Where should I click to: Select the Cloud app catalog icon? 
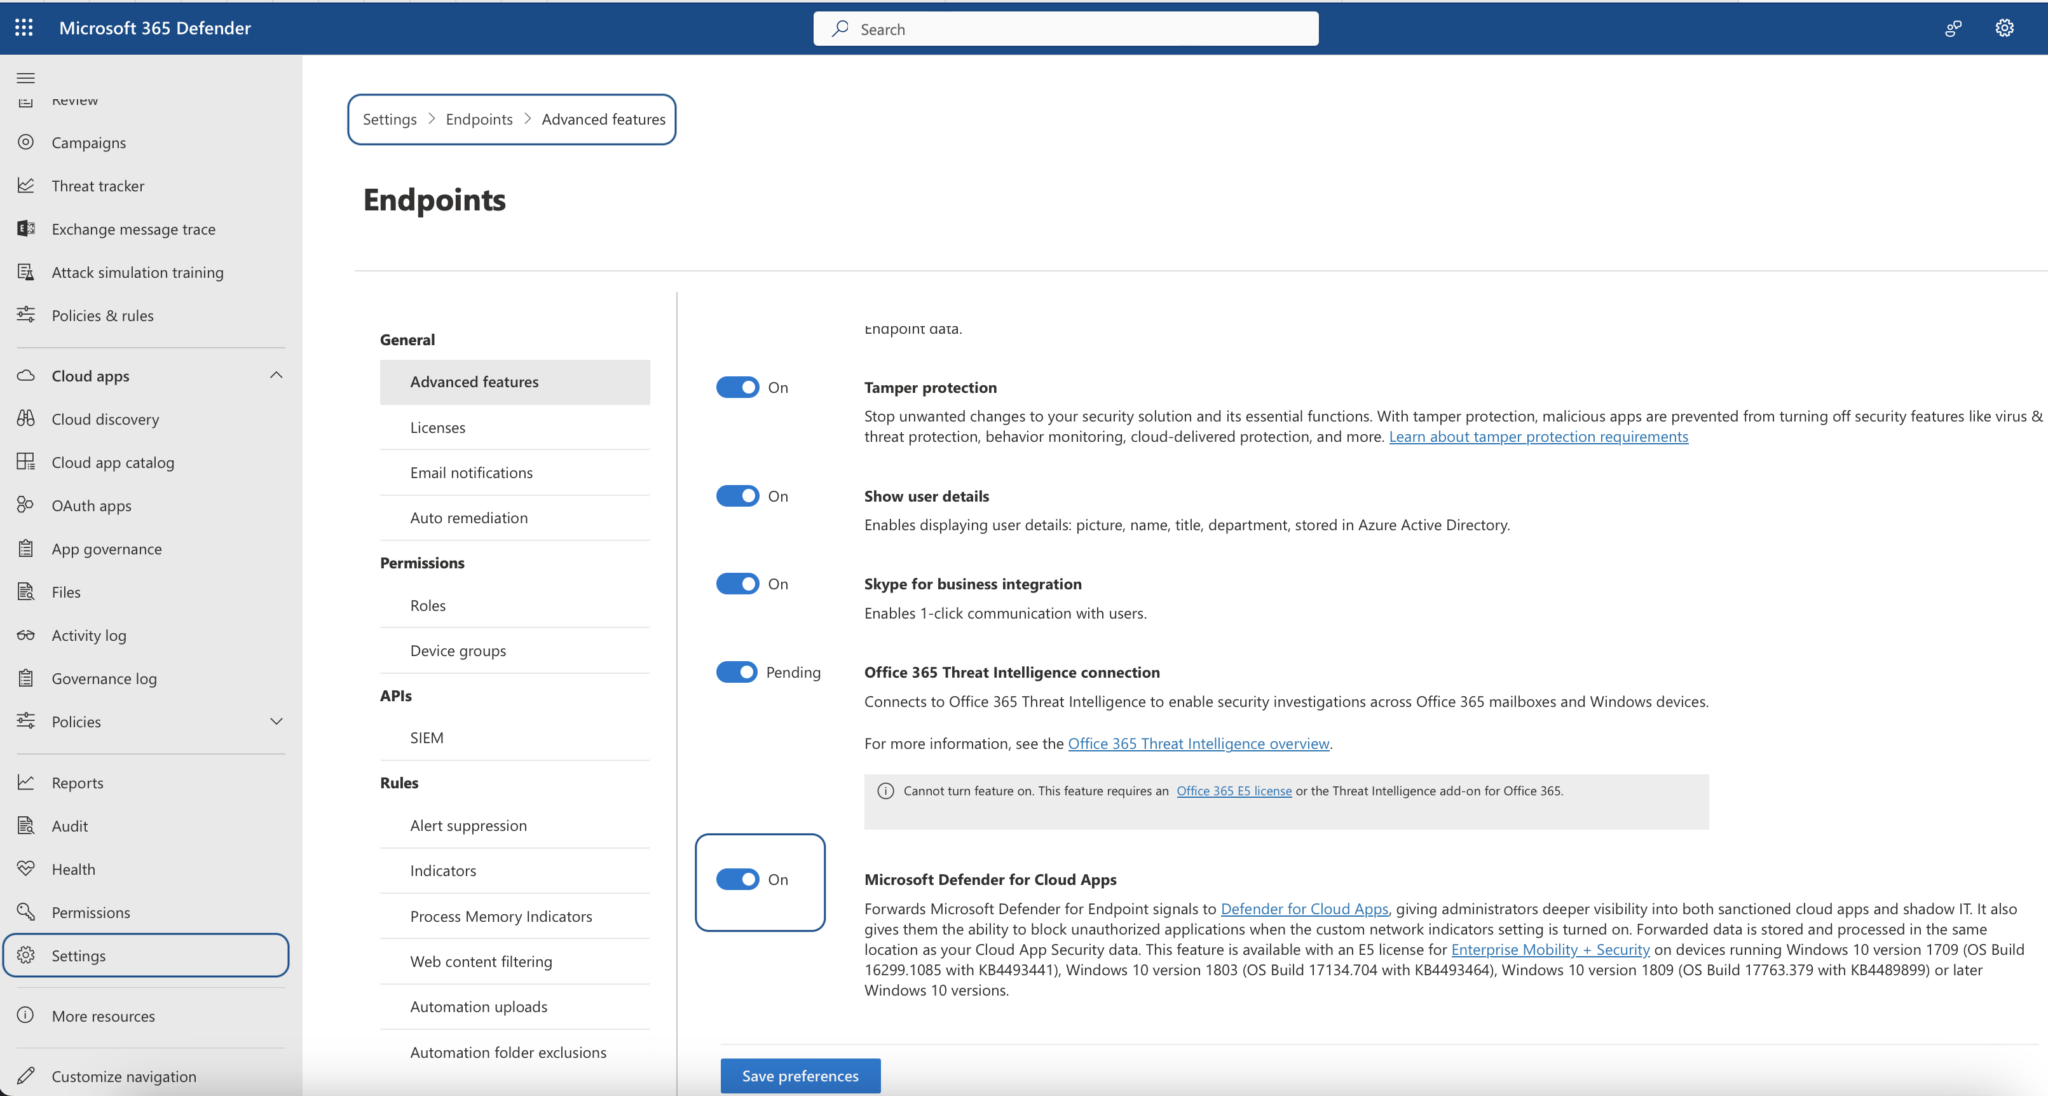point(26,462)
